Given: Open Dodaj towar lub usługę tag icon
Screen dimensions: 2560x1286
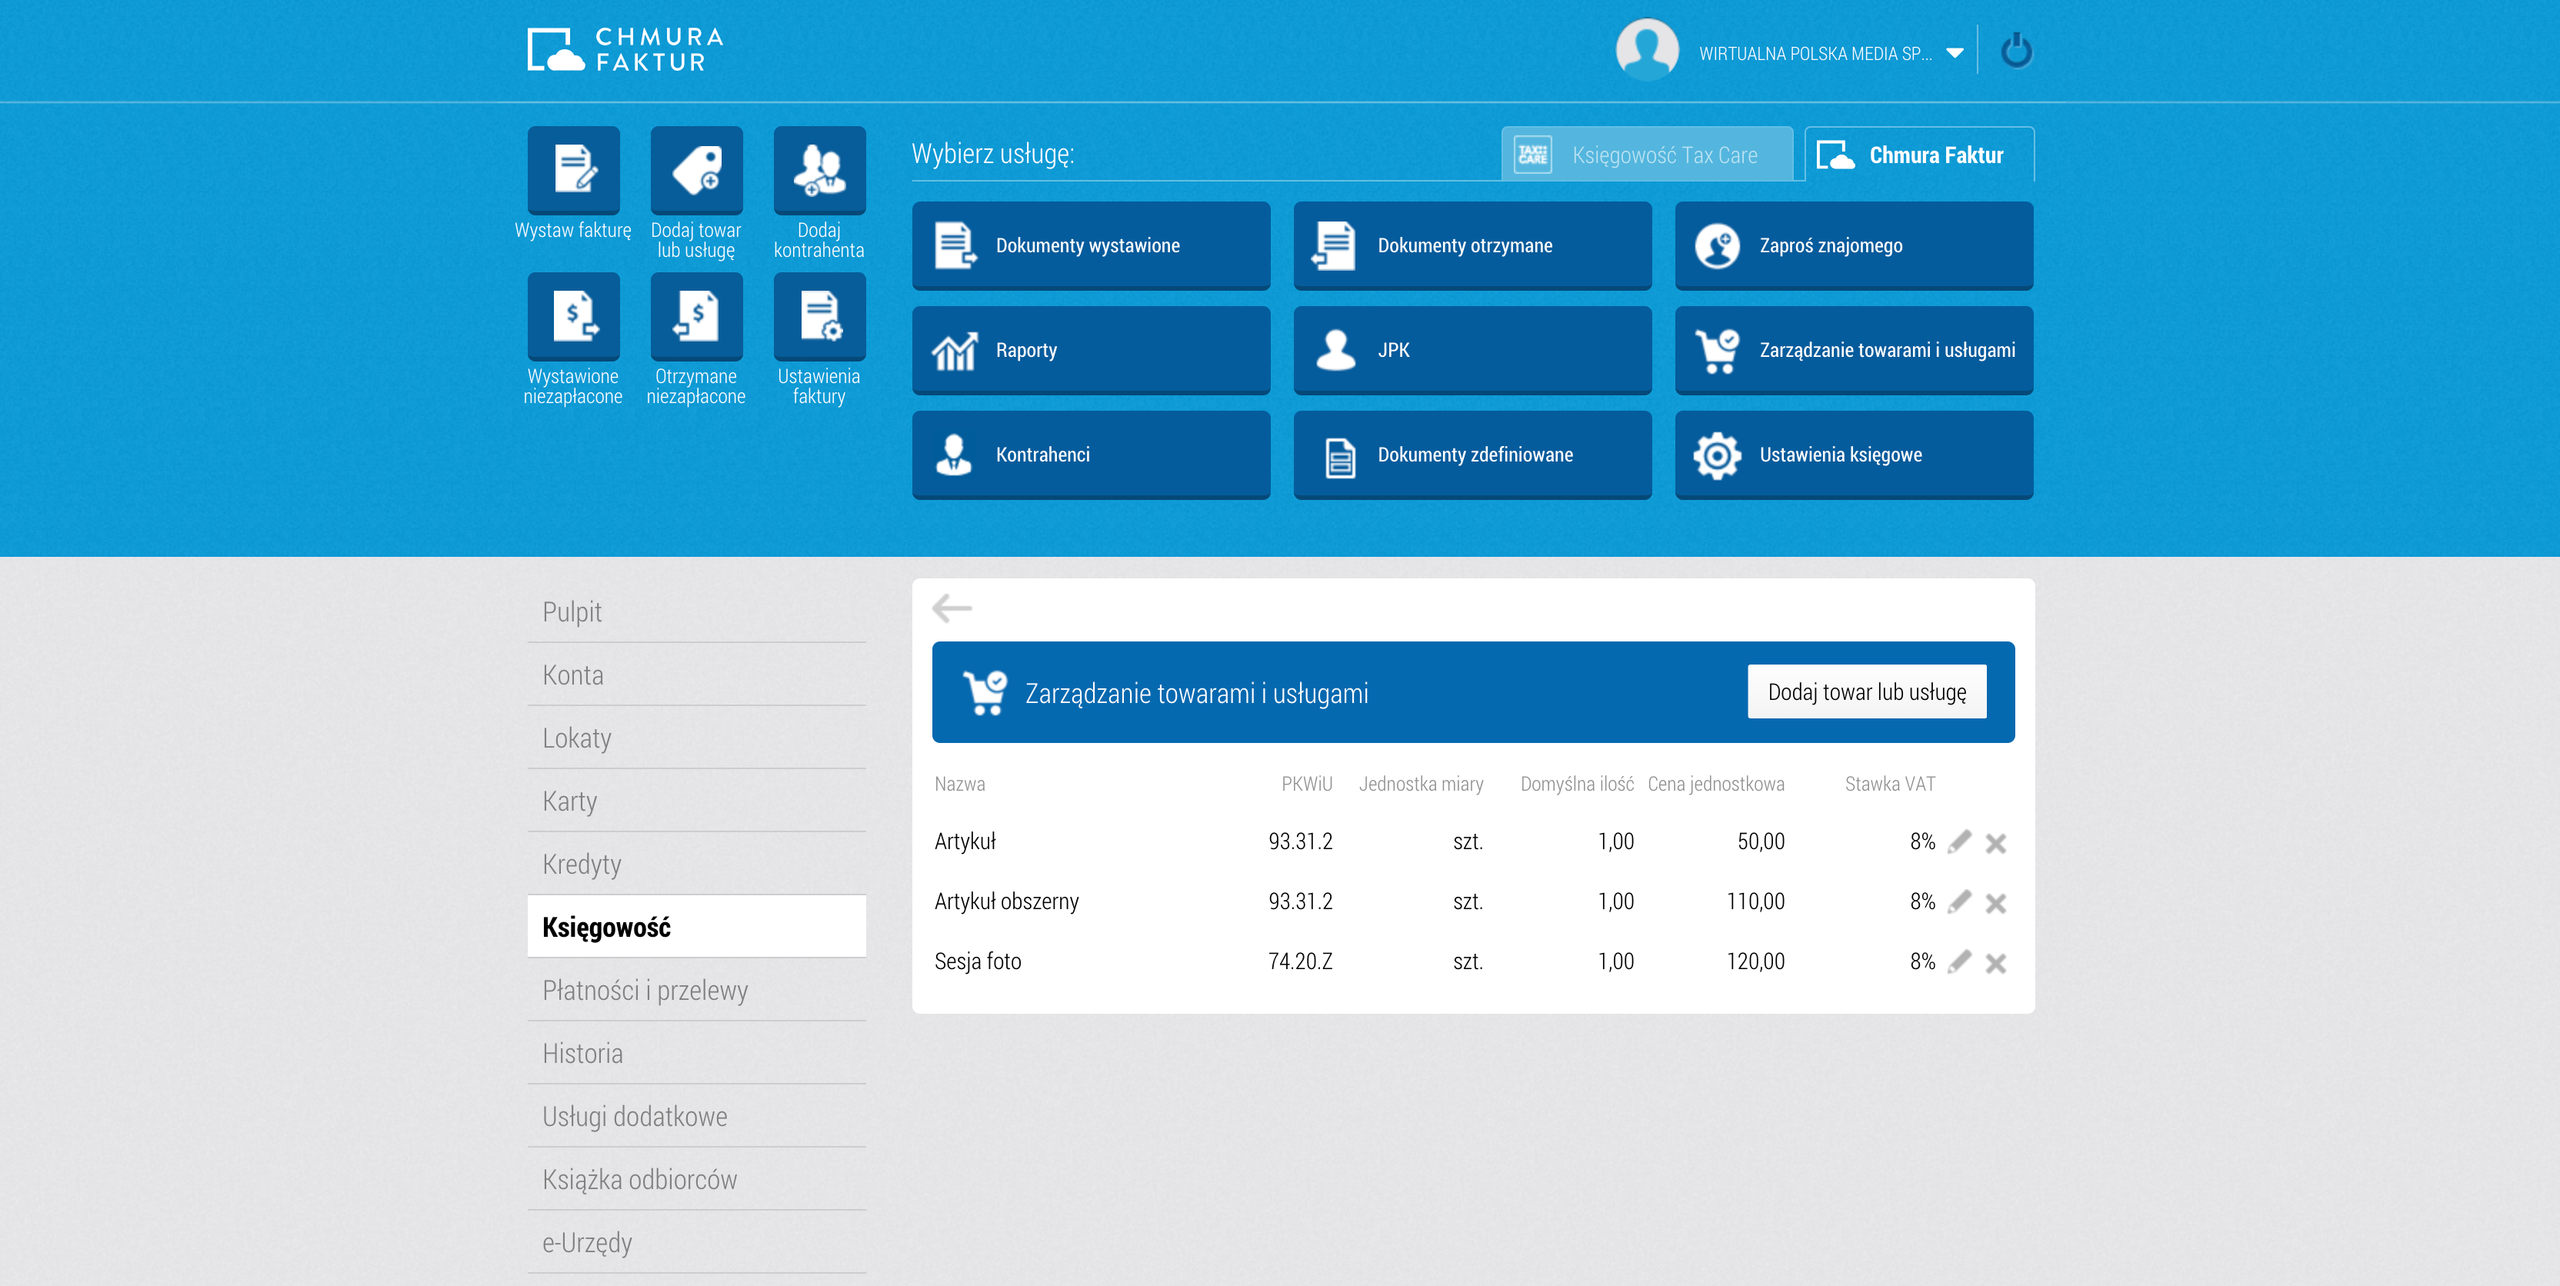Looking at the screenshot, I should tap(696, 170).
